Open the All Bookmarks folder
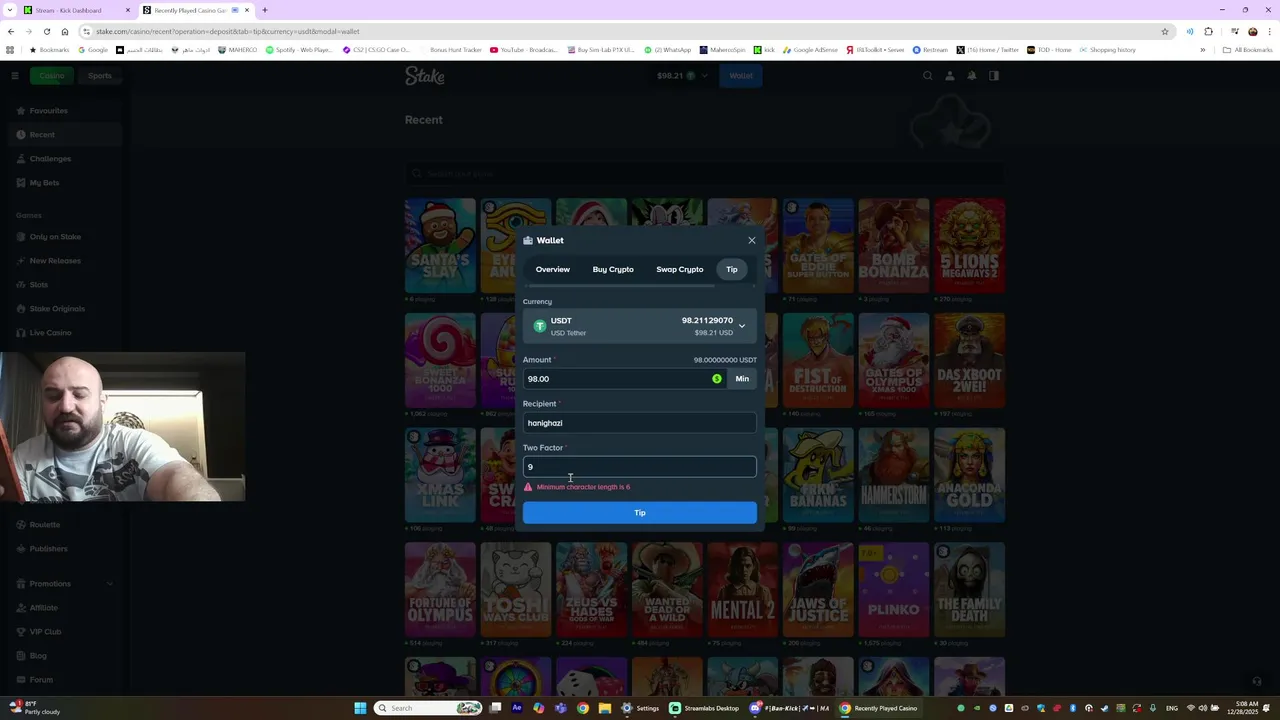Image resolution: width=1280 pixels, height=720 pixels. pos(1248,50)
